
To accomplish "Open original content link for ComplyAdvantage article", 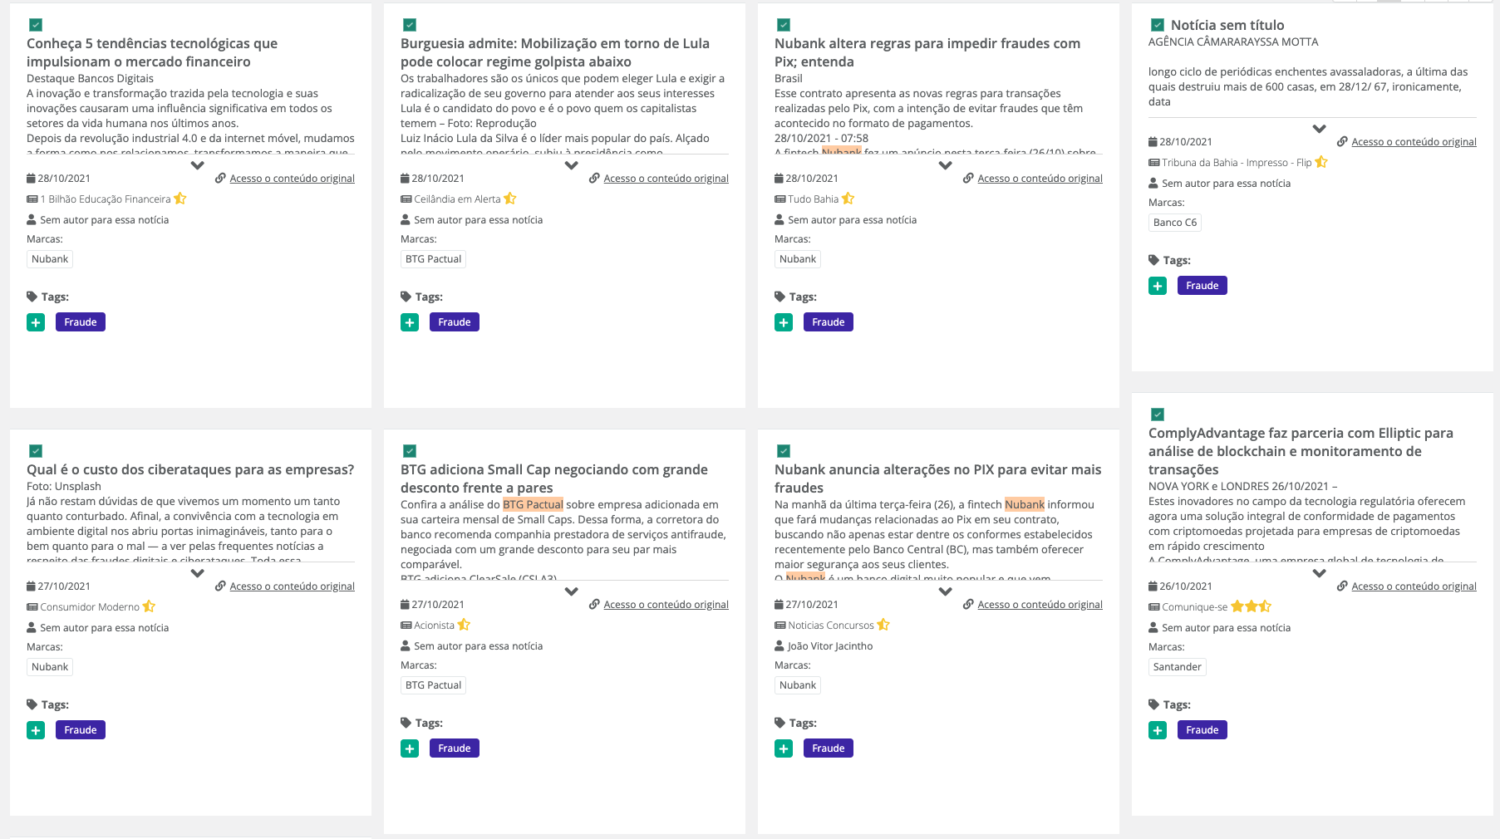I will coord(1413,586).
